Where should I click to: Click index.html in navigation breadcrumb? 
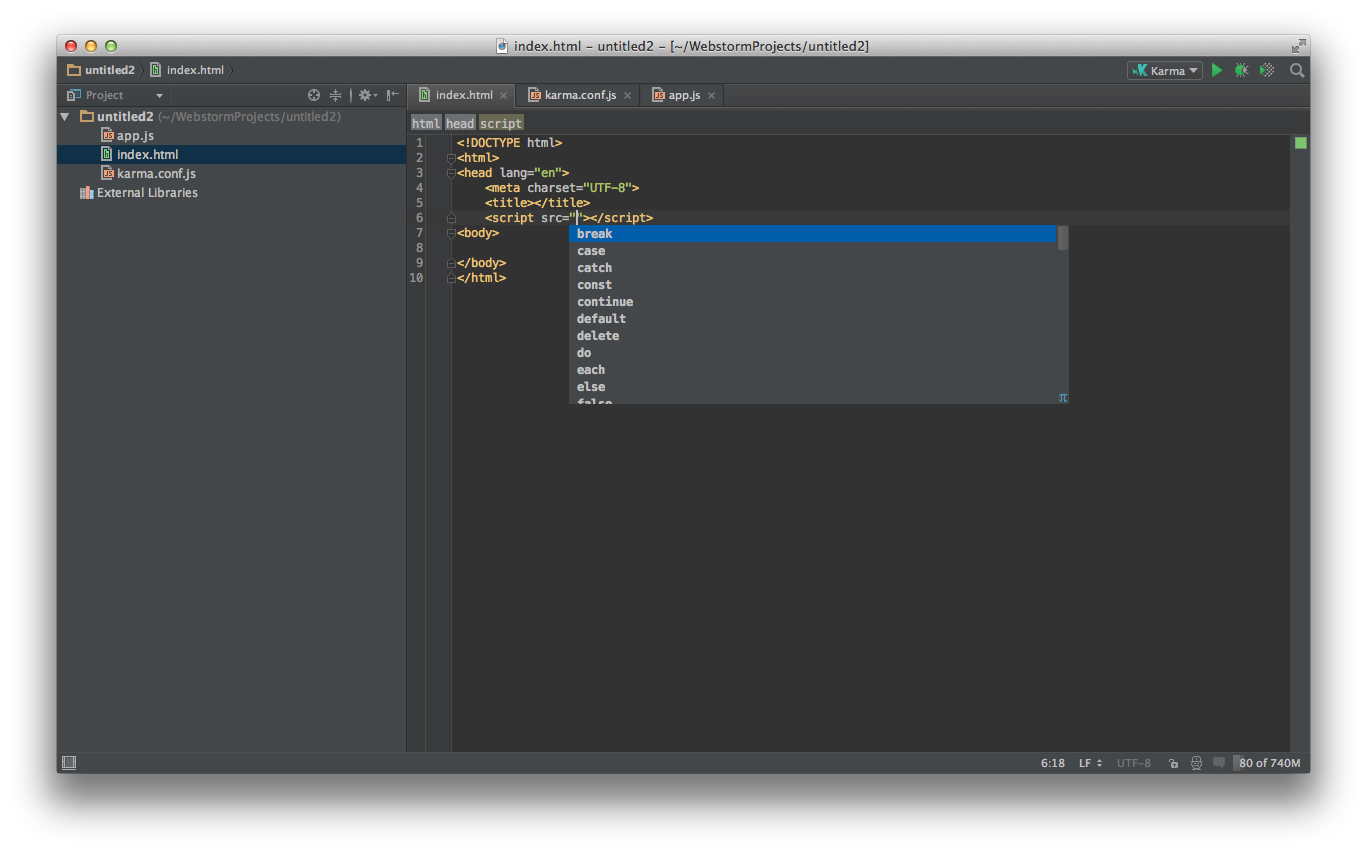click(187, 70)
